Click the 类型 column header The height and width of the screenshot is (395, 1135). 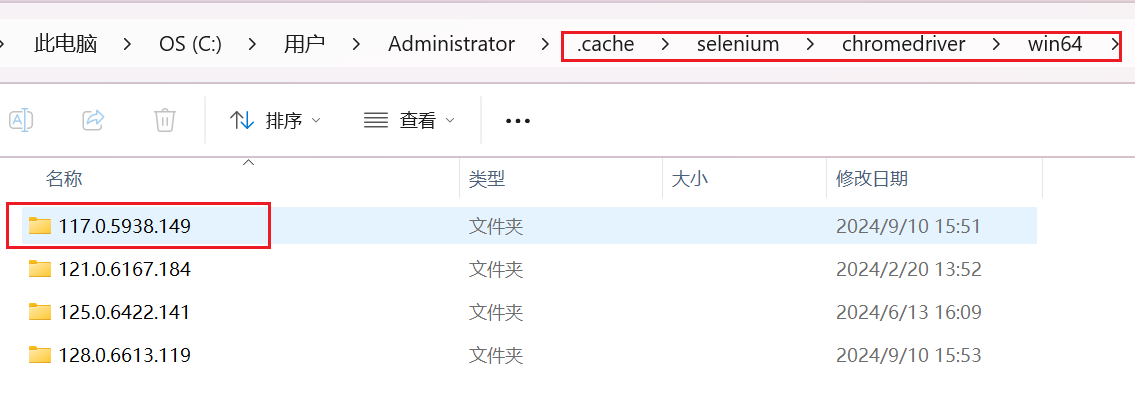pyautogui.click(x=486, y=179)
